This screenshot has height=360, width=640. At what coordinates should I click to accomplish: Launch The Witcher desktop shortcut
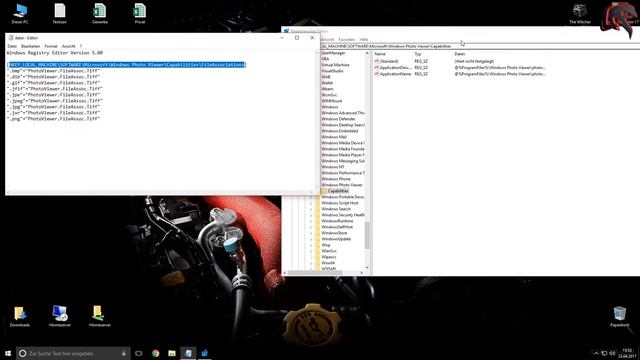[x=580, y=13]
